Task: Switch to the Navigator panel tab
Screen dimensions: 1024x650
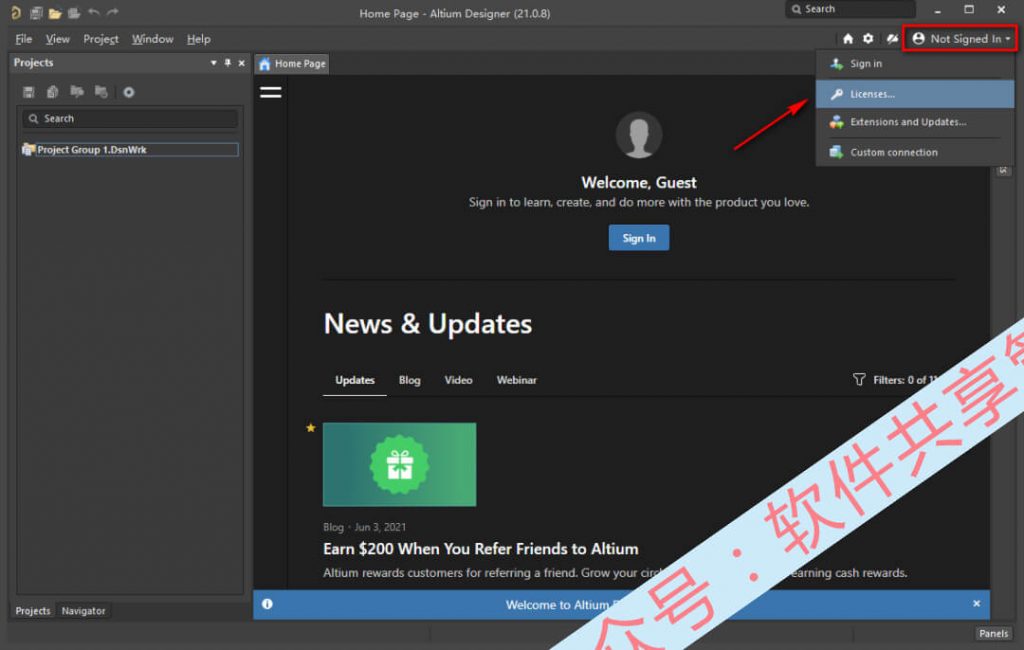Action: 84,611
